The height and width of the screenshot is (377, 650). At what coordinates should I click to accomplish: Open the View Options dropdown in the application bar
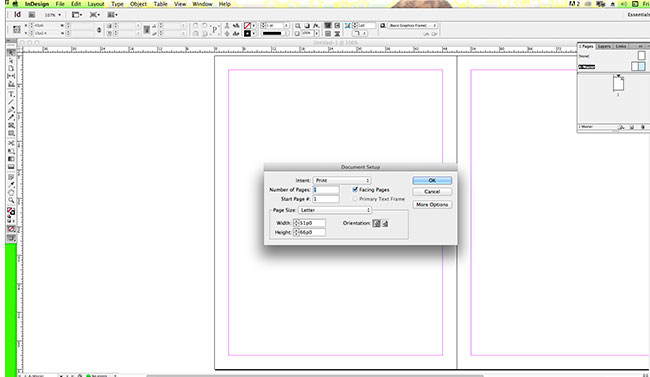tap(77, 15)
